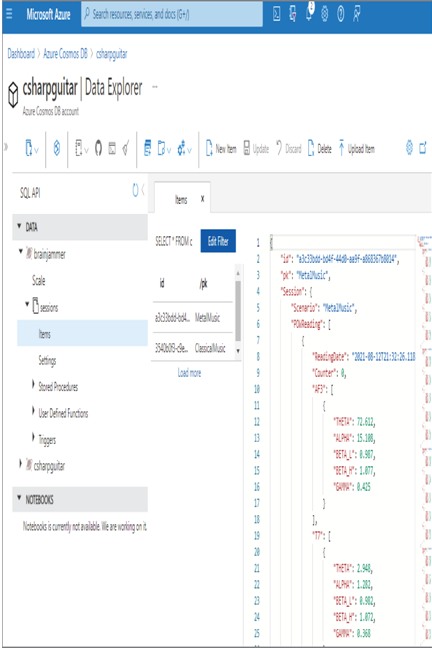
Task: Open Settings under sessions
Action: 47,361
